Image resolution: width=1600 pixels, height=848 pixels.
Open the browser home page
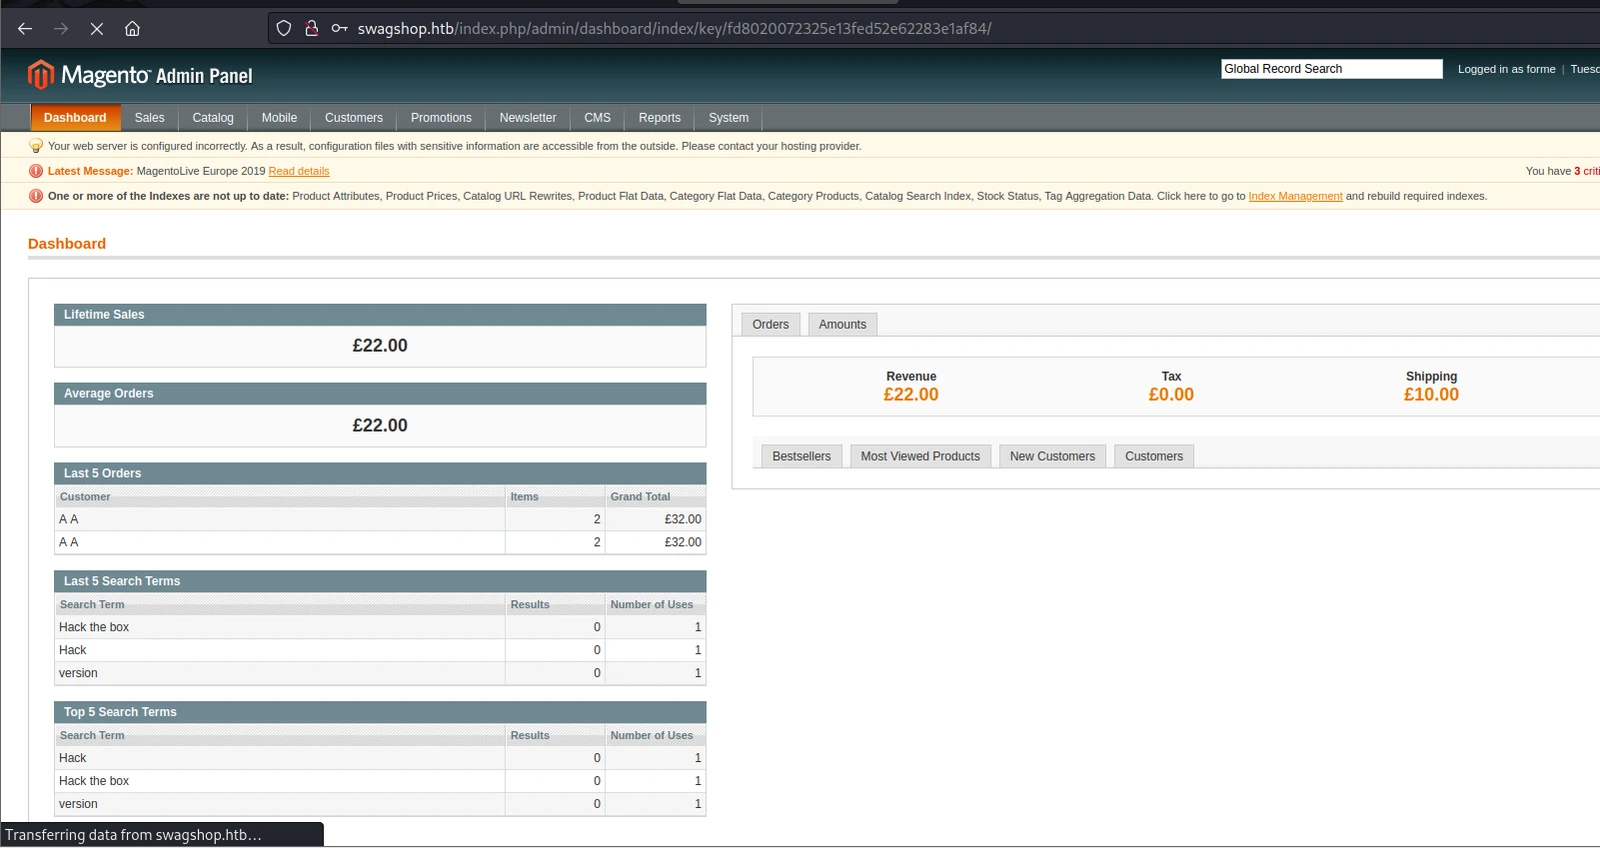pos(132,29)
